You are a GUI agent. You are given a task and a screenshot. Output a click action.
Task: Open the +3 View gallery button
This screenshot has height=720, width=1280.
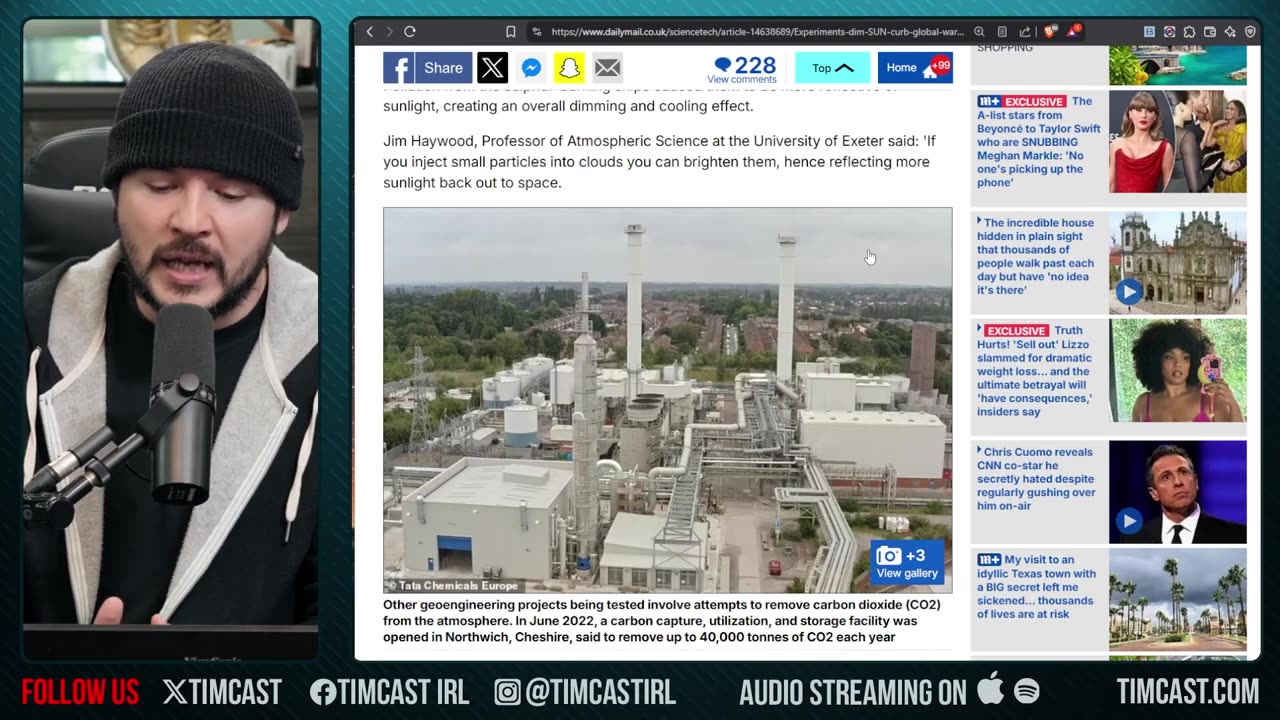tap(906, 563)
